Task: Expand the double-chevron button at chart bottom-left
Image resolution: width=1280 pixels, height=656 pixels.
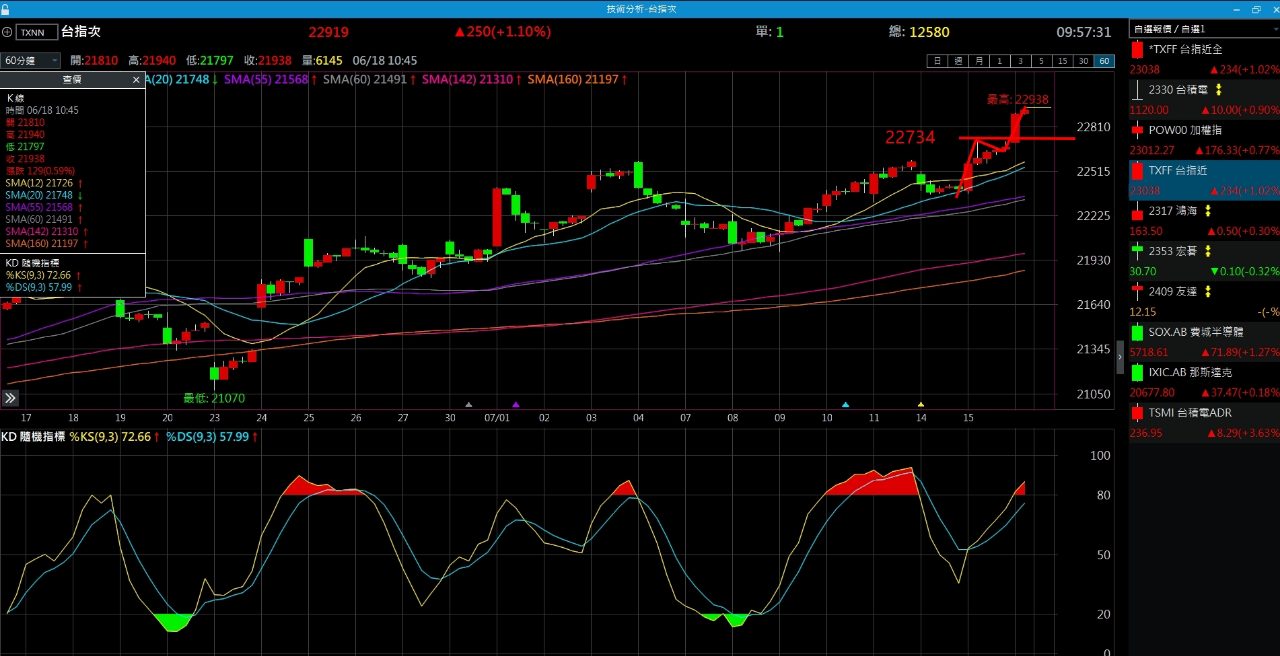Action: [x=10, y=398]
